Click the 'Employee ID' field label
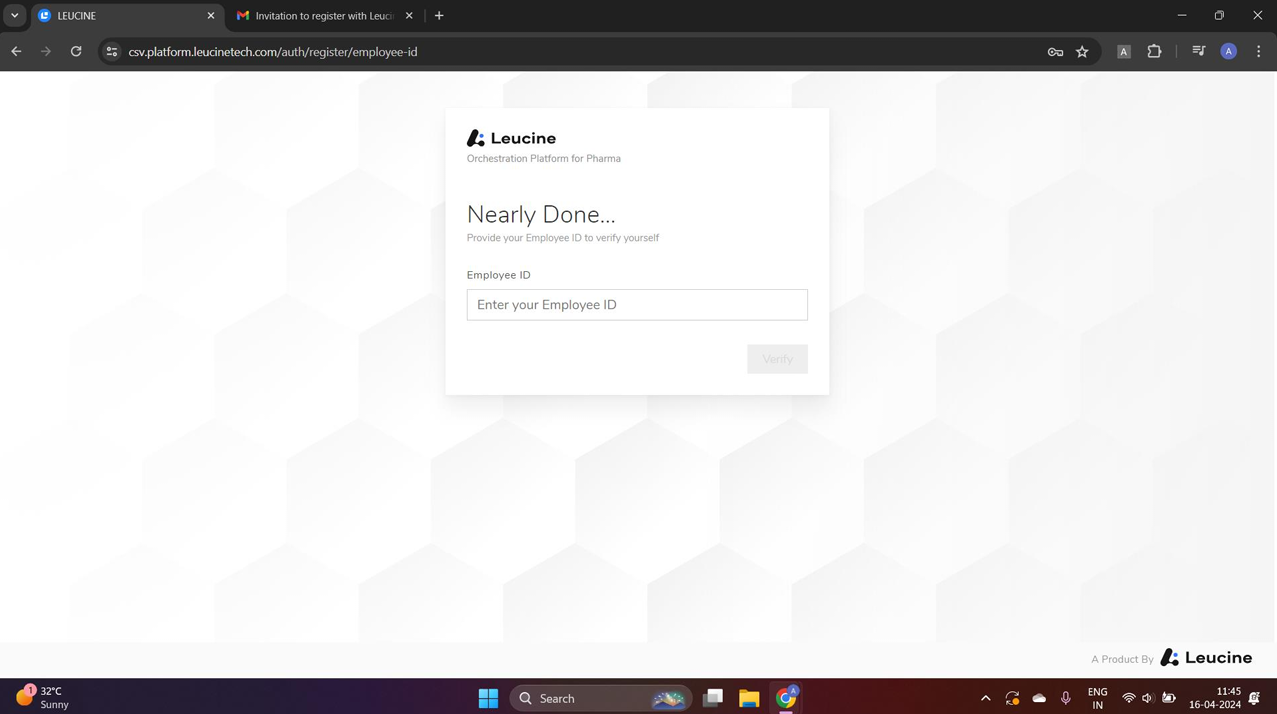The image size is (1277, 714). pos(499,275)
